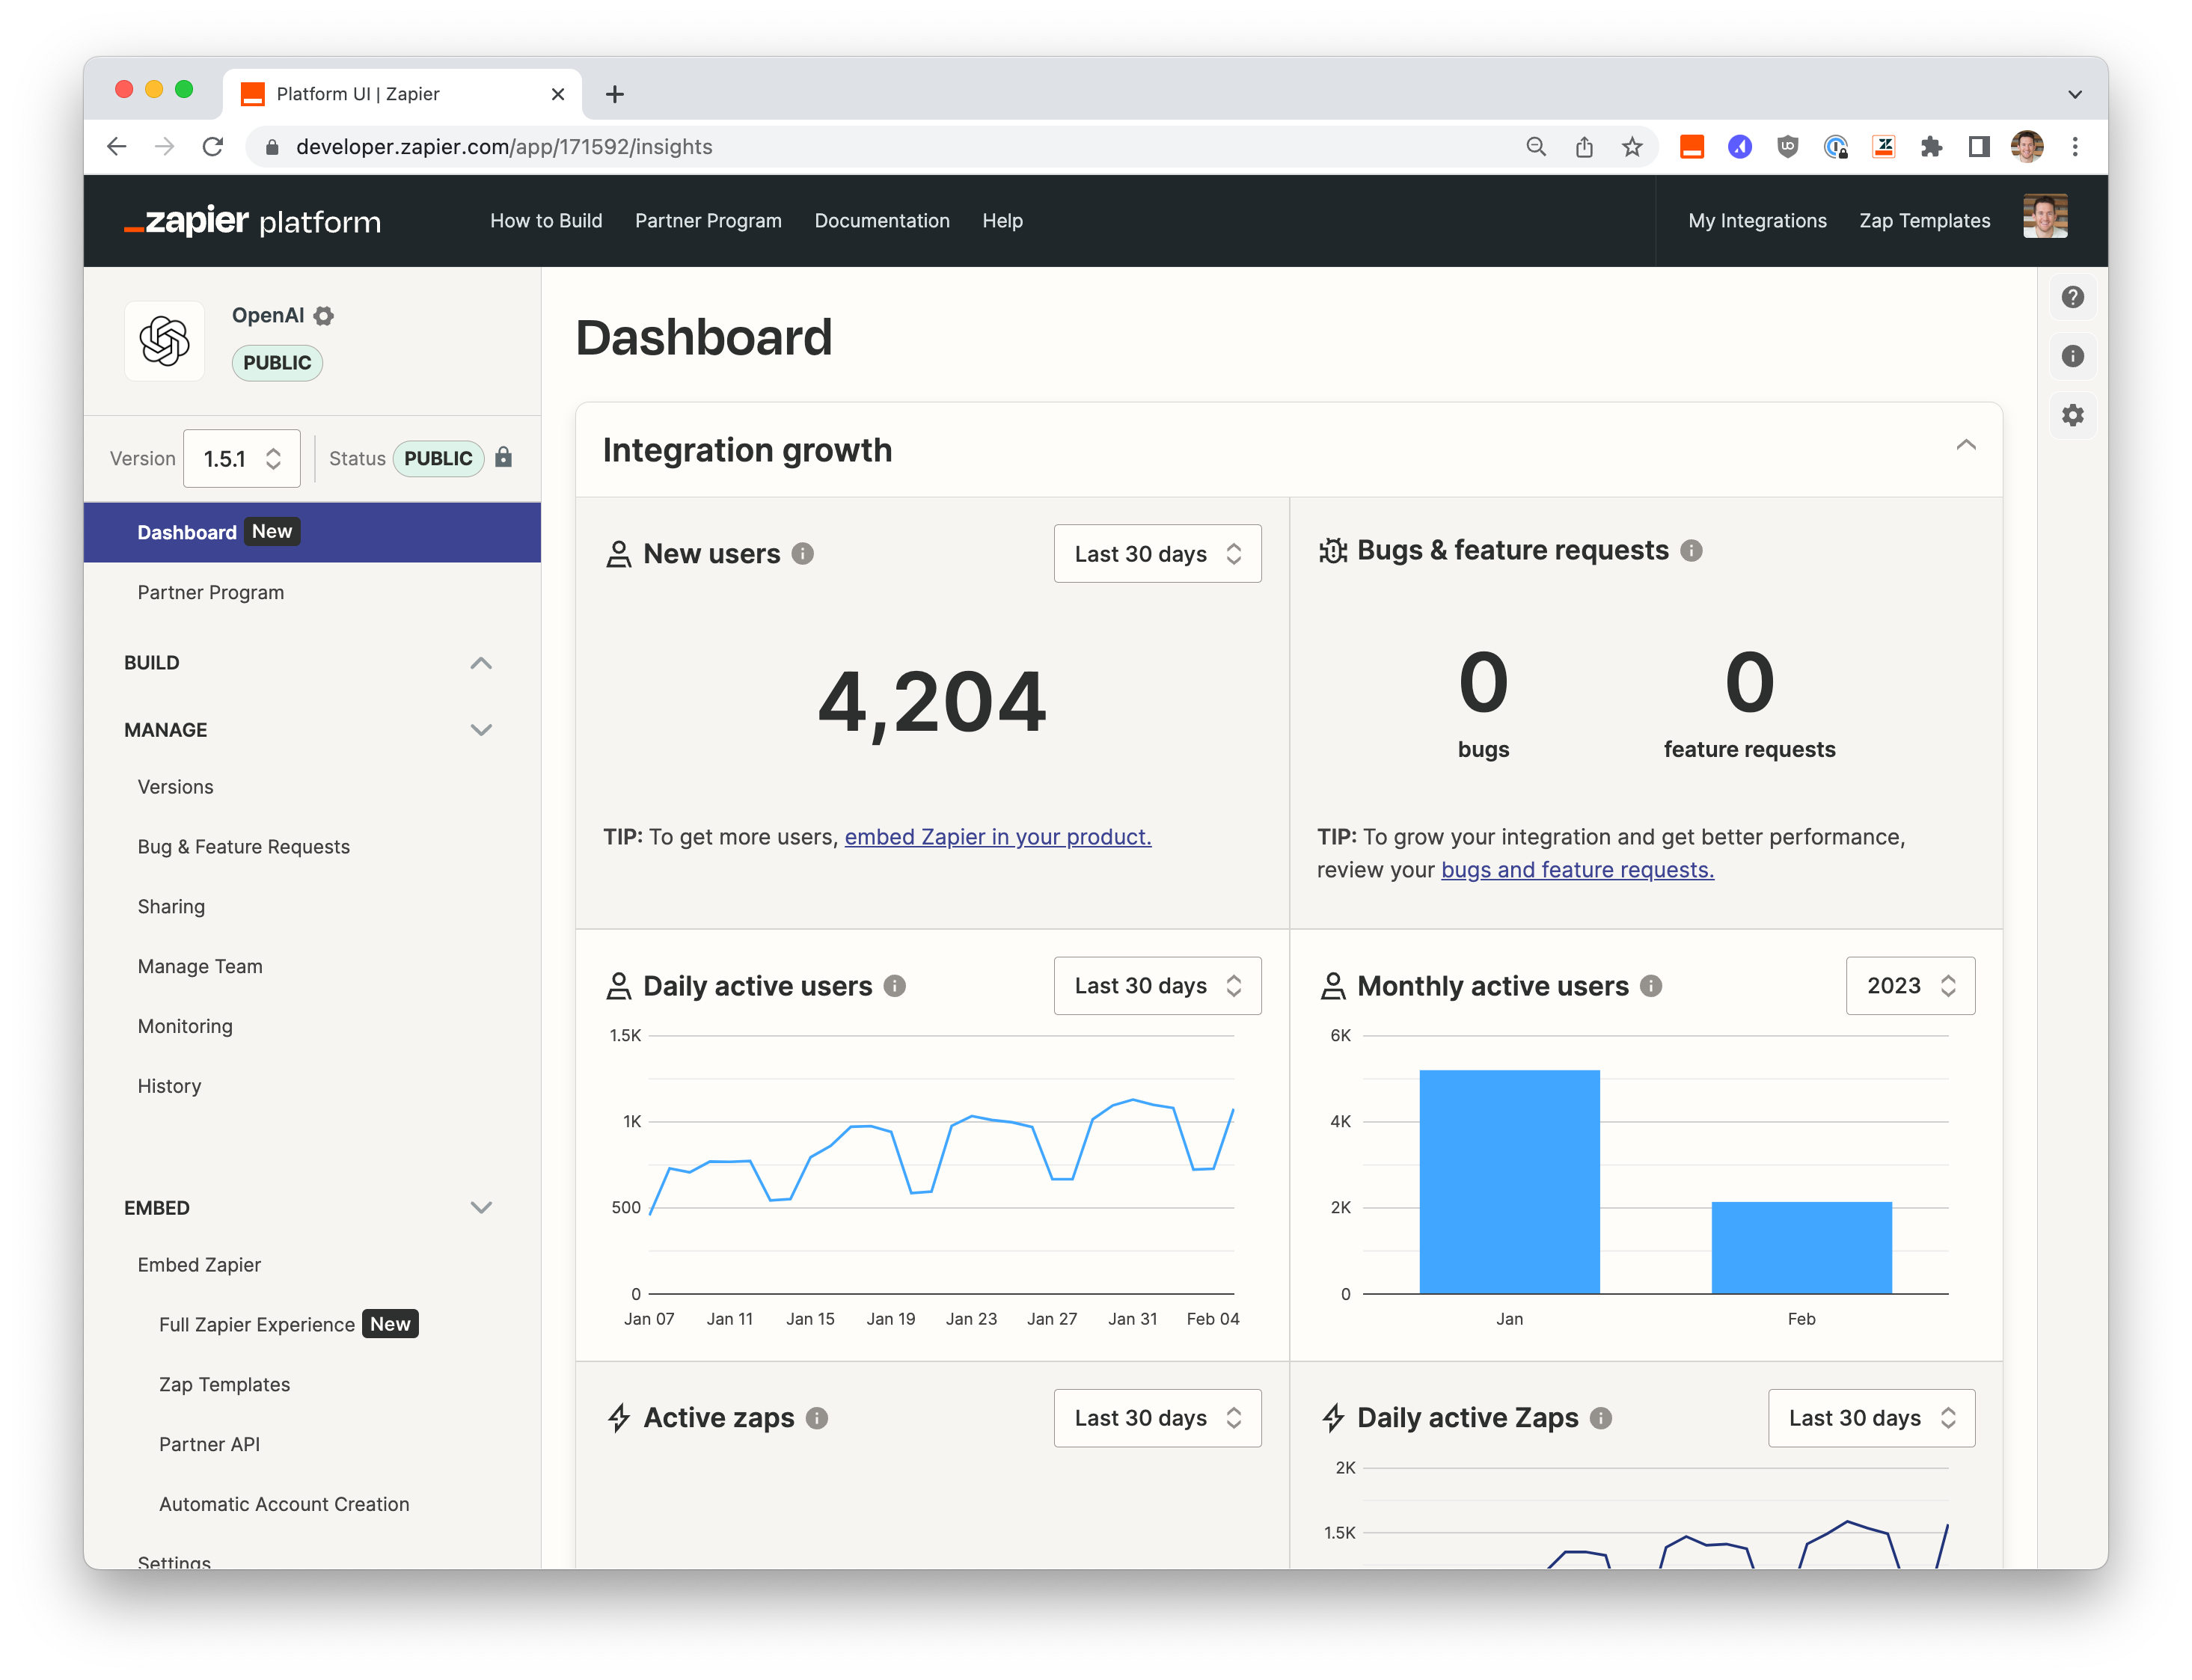
Task: Go to Zap Templates in top nav
Action: (1924, 221)
